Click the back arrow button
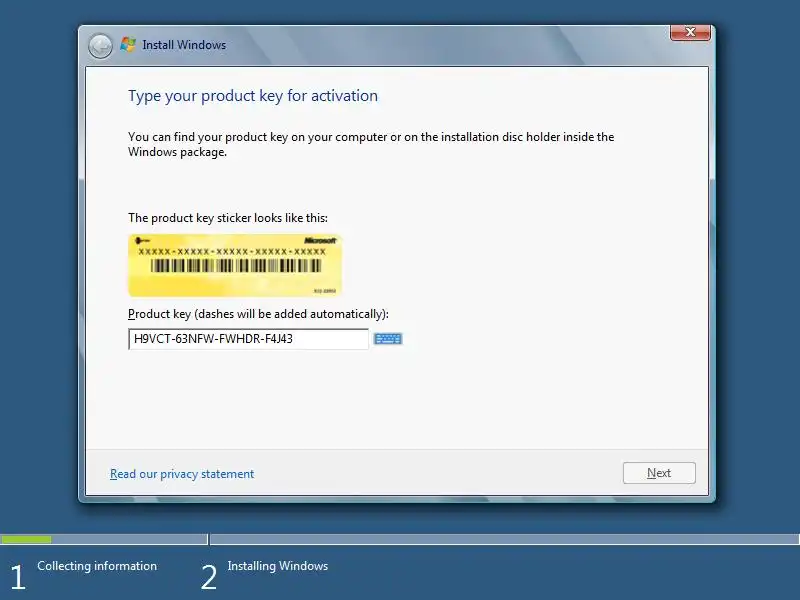Screen dimensions: 800x600 (100, 46)
